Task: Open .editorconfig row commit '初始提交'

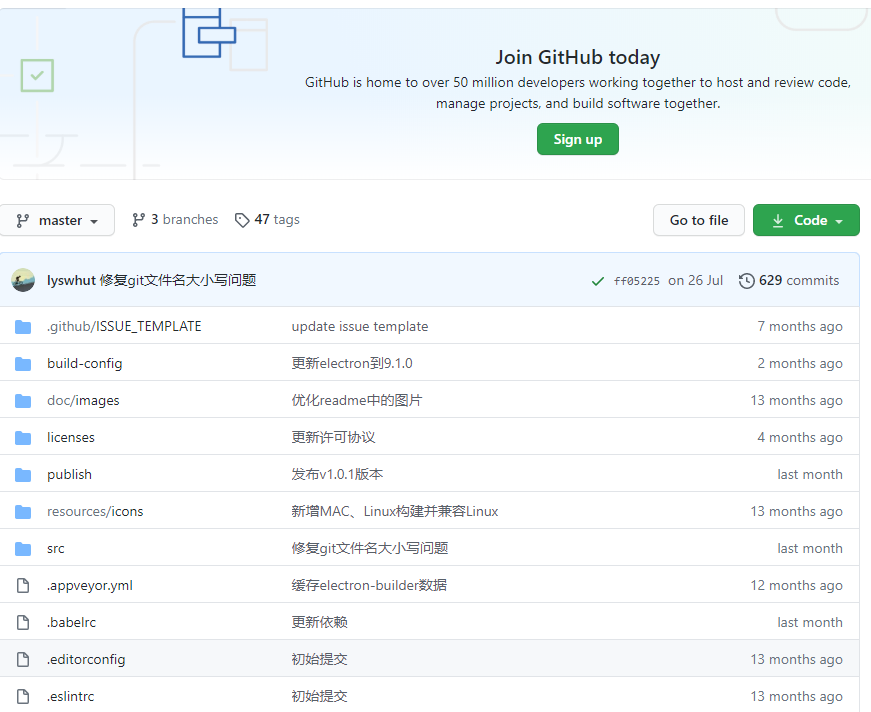Action: [319, 659]
